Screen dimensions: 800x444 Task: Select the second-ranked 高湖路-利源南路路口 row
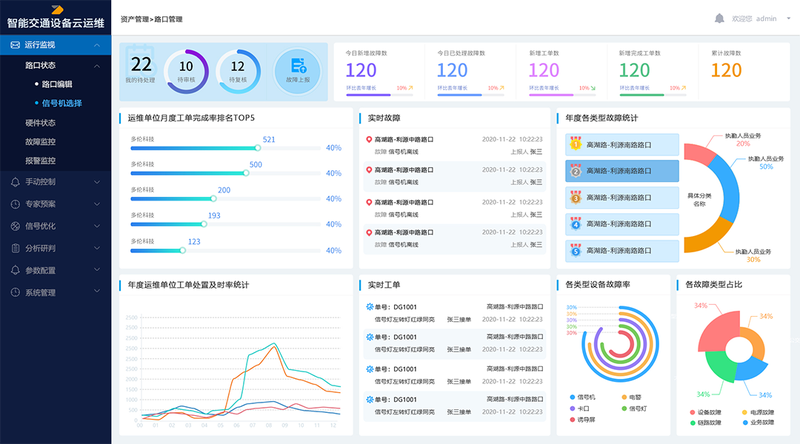[620, 171]
